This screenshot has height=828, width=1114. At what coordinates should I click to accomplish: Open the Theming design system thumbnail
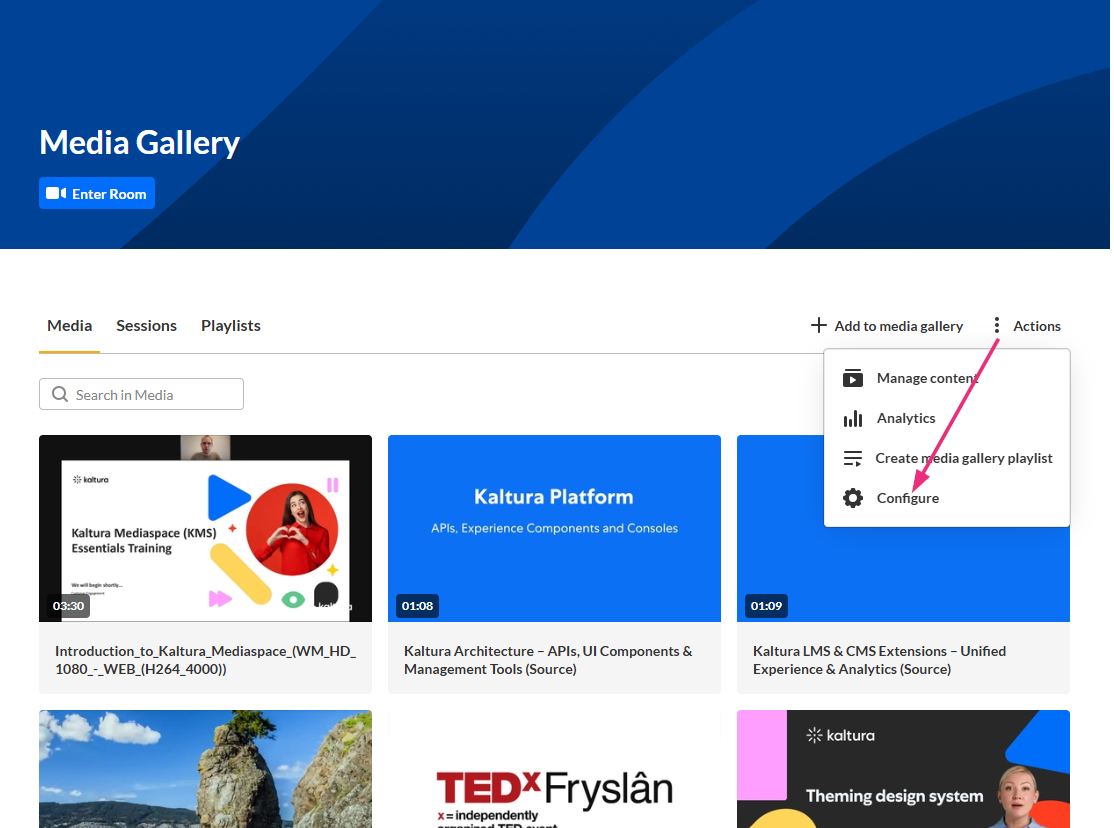pos(903,769)
